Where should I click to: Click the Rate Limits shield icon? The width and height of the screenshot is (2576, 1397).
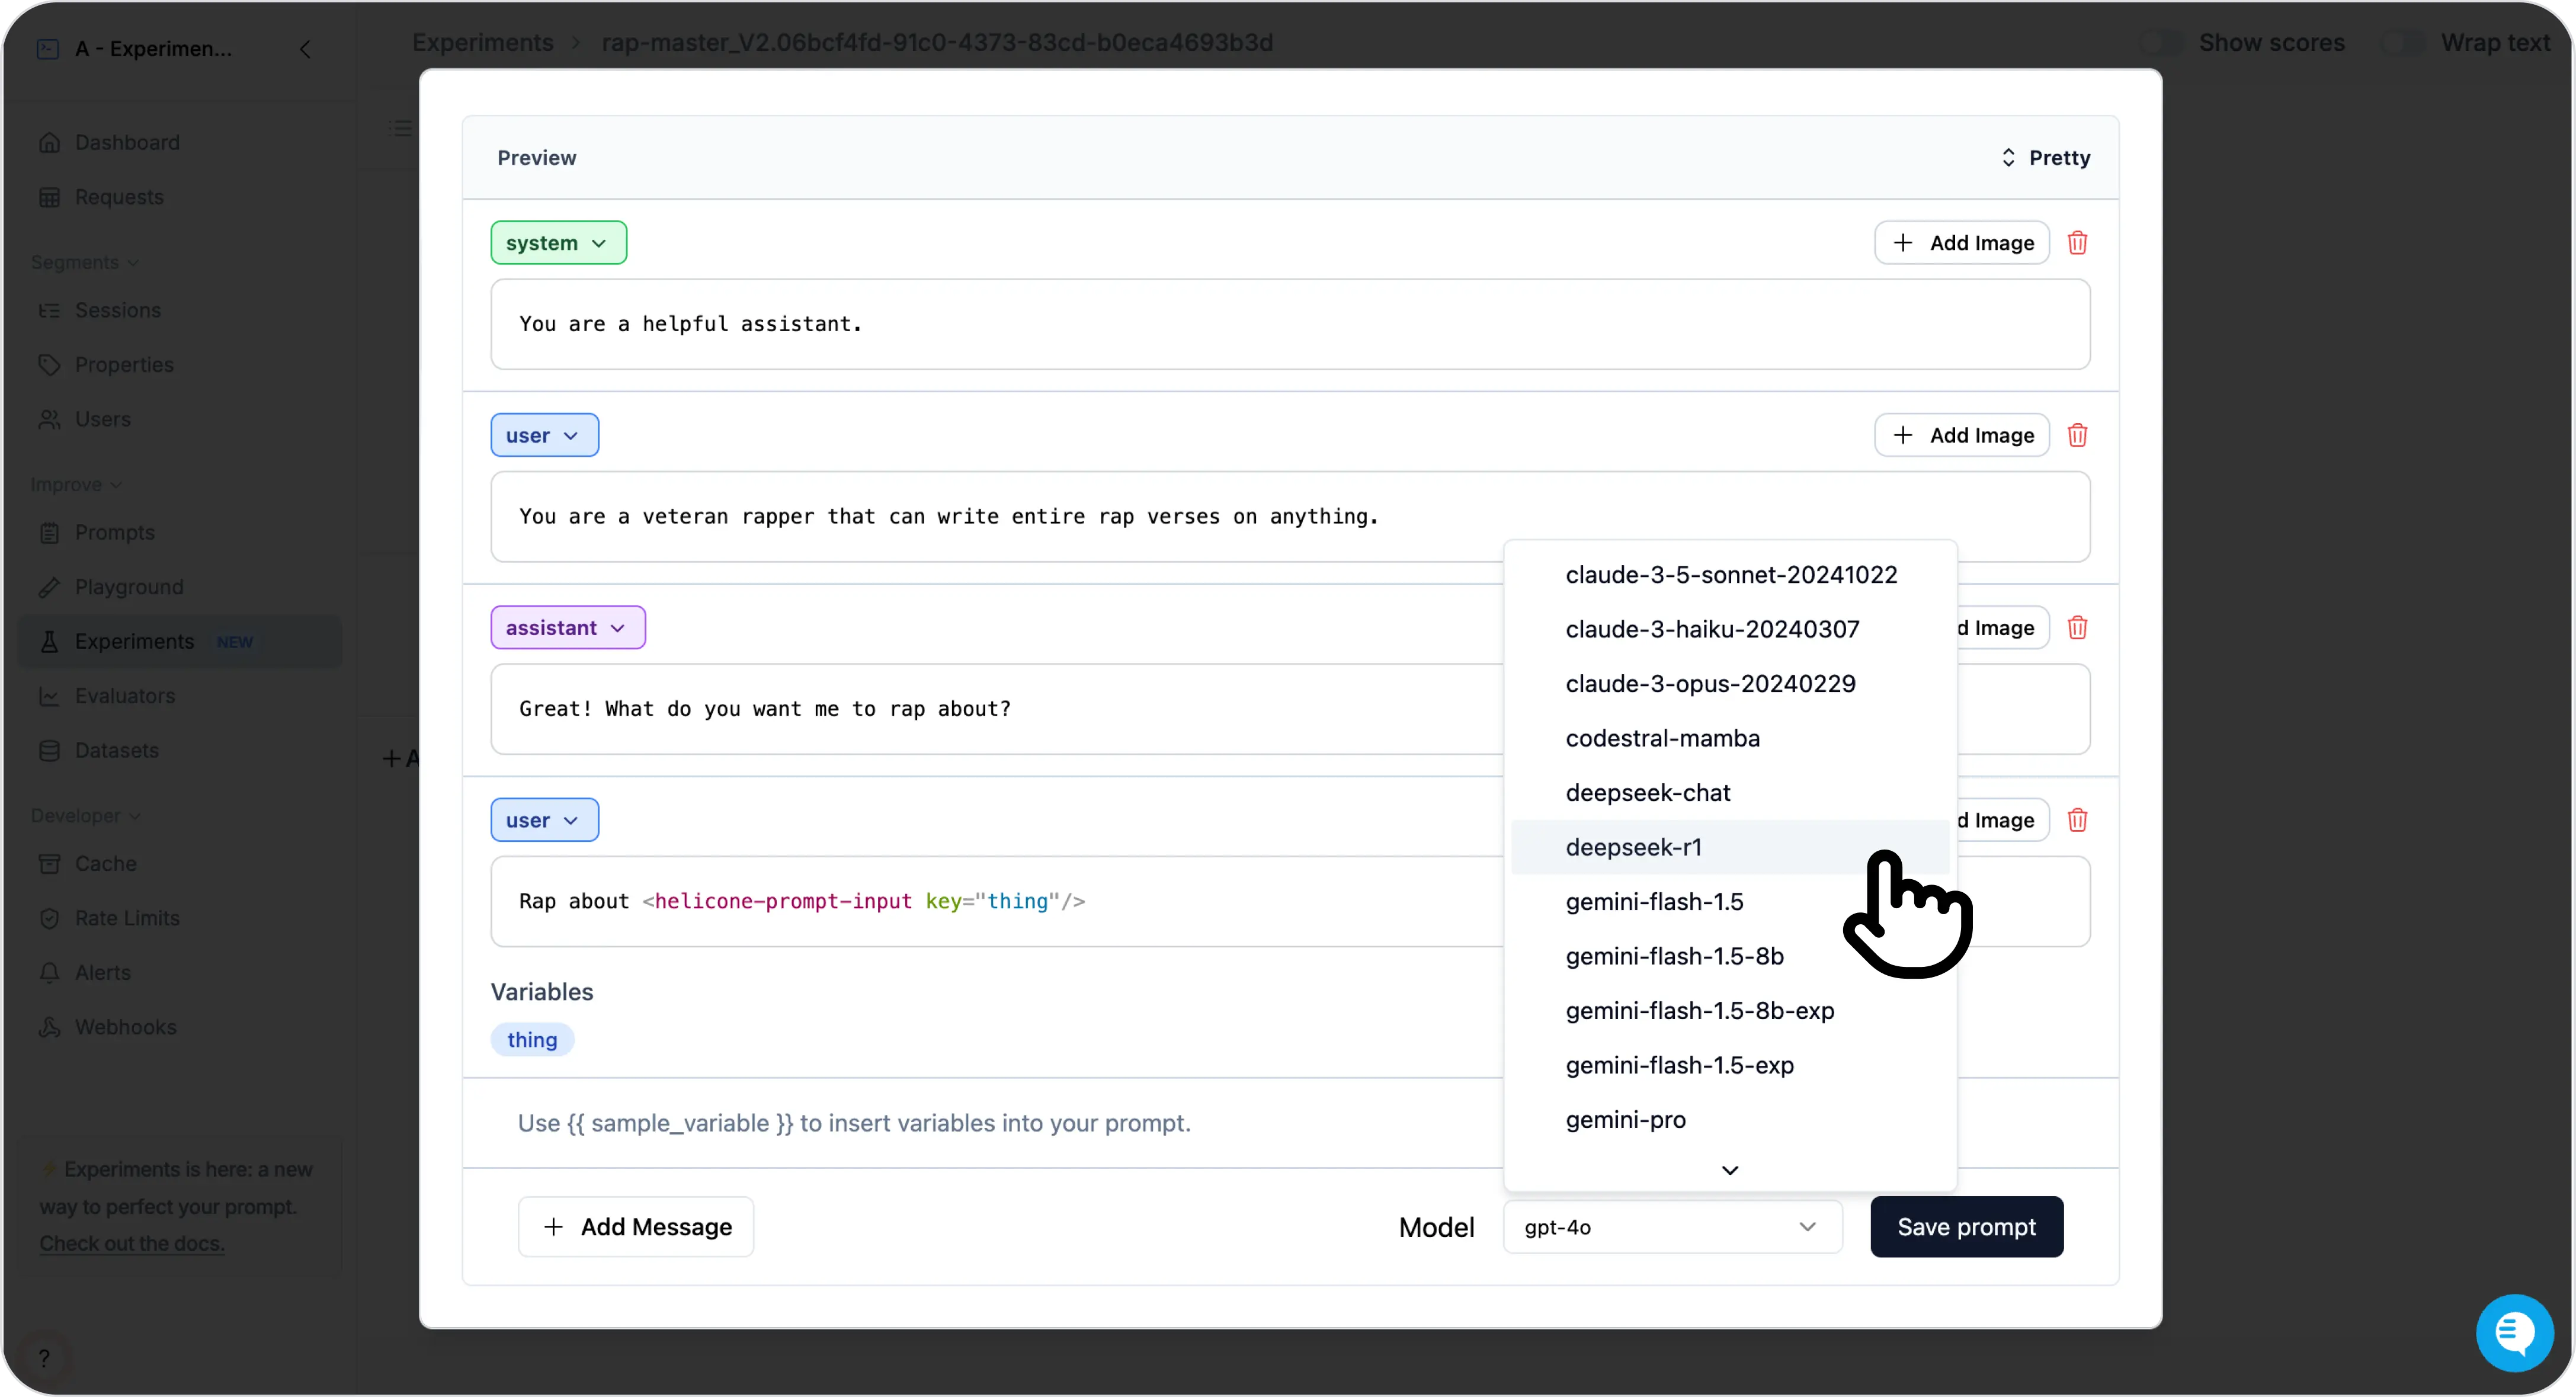point(49,918)
